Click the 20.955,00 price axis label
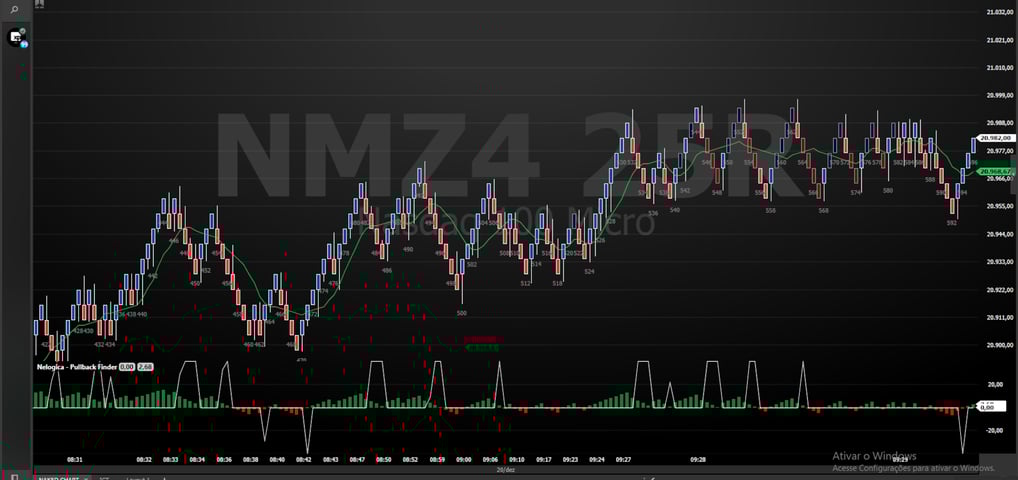 1000,206
